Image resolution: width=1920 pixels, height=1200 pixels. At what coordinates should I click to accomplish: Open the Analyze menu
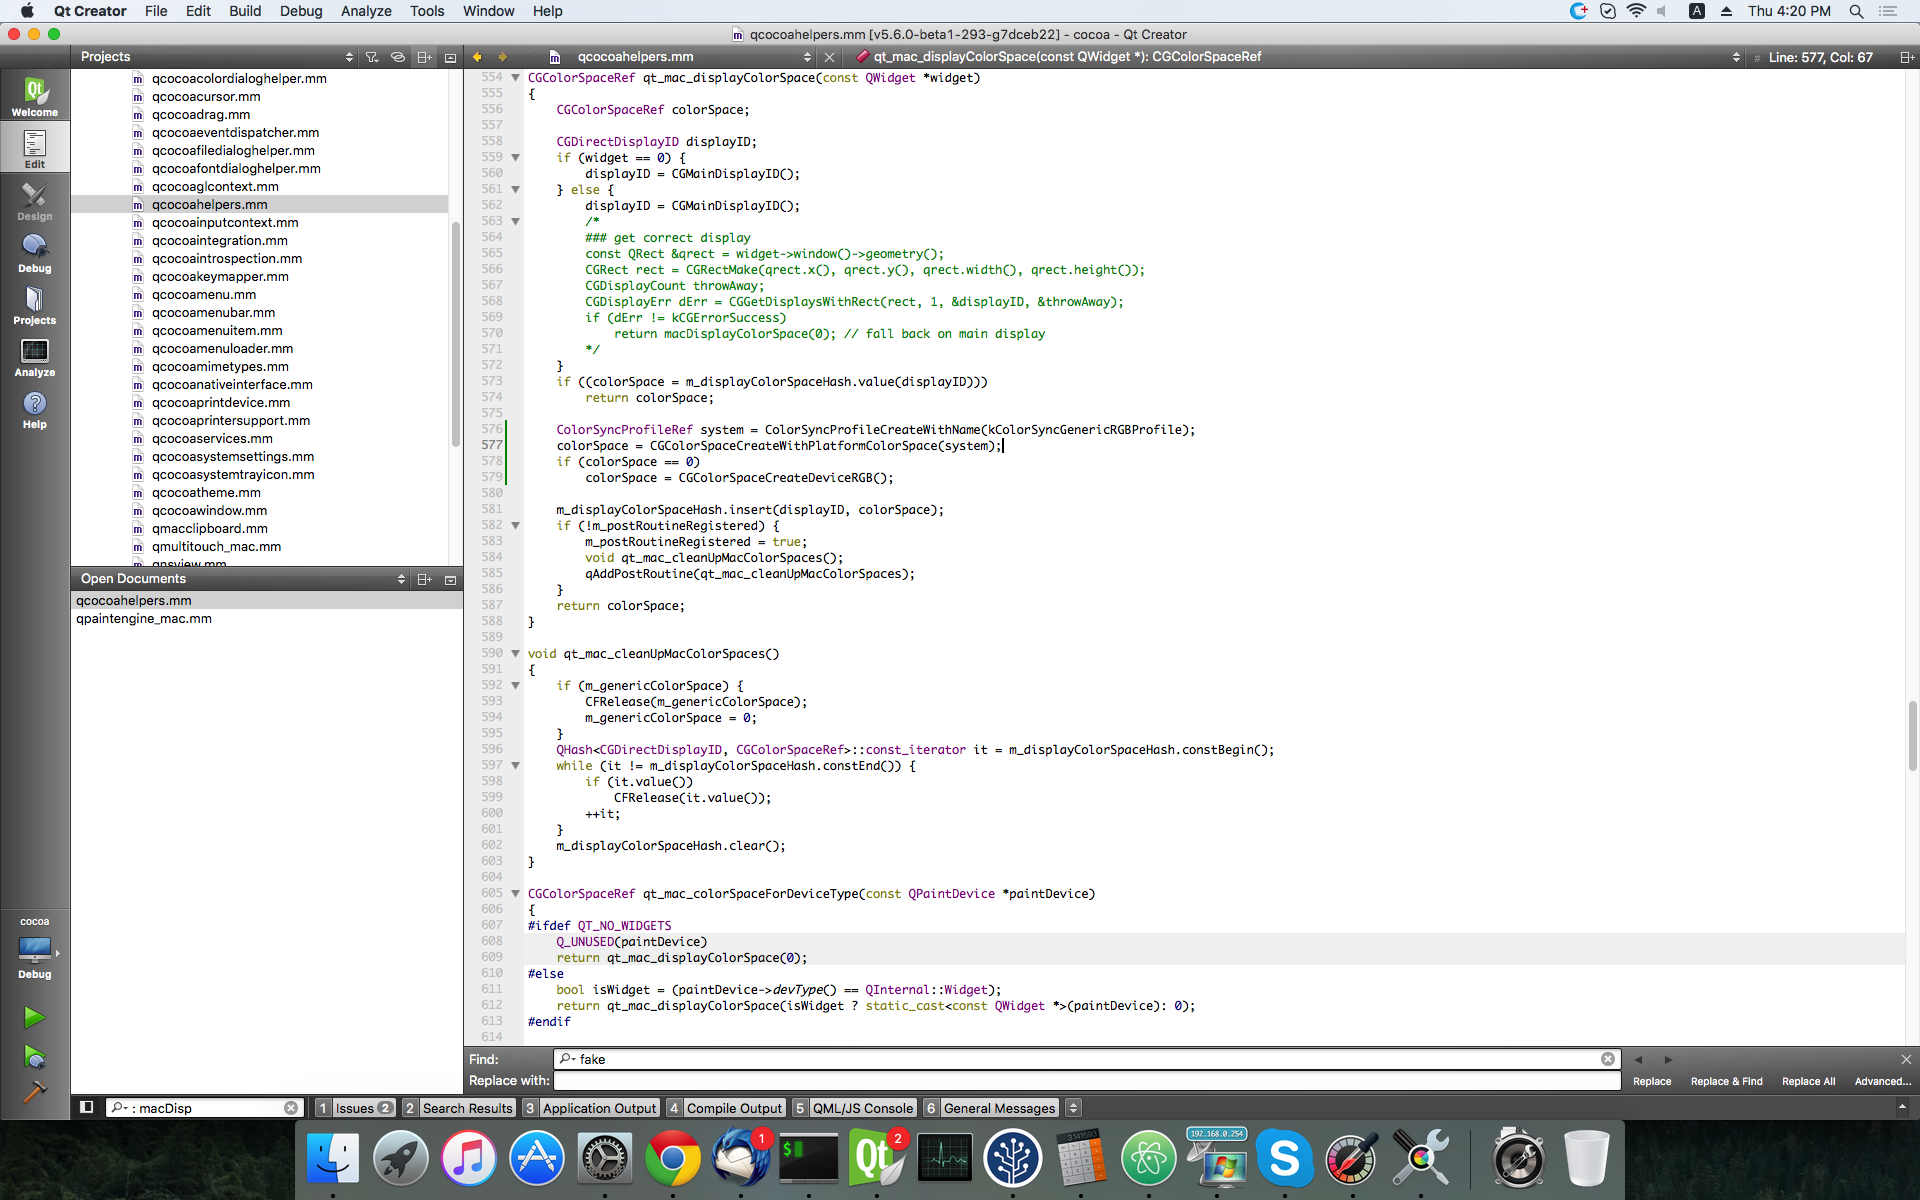pos(366,11)
